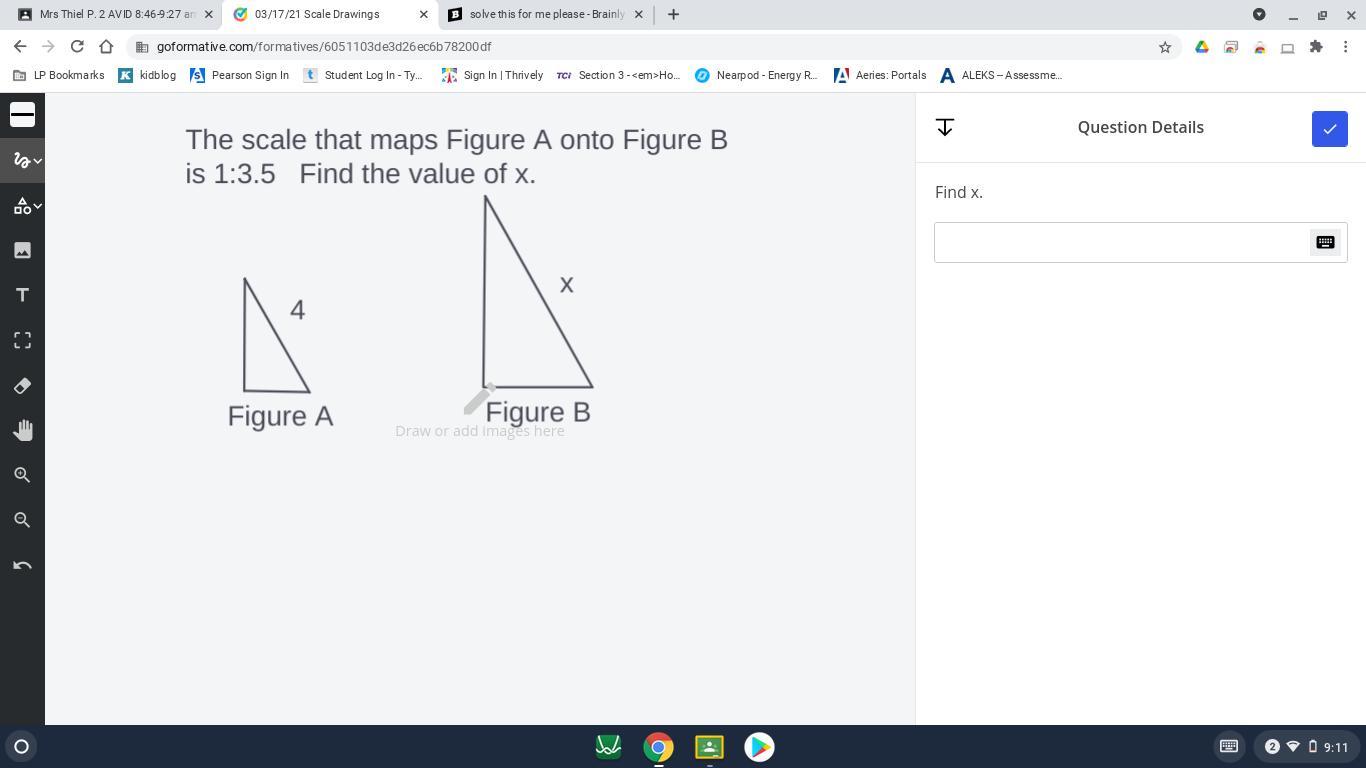Open Google Play Store from shelf
Screen dimensions: 1366x768
759,747
